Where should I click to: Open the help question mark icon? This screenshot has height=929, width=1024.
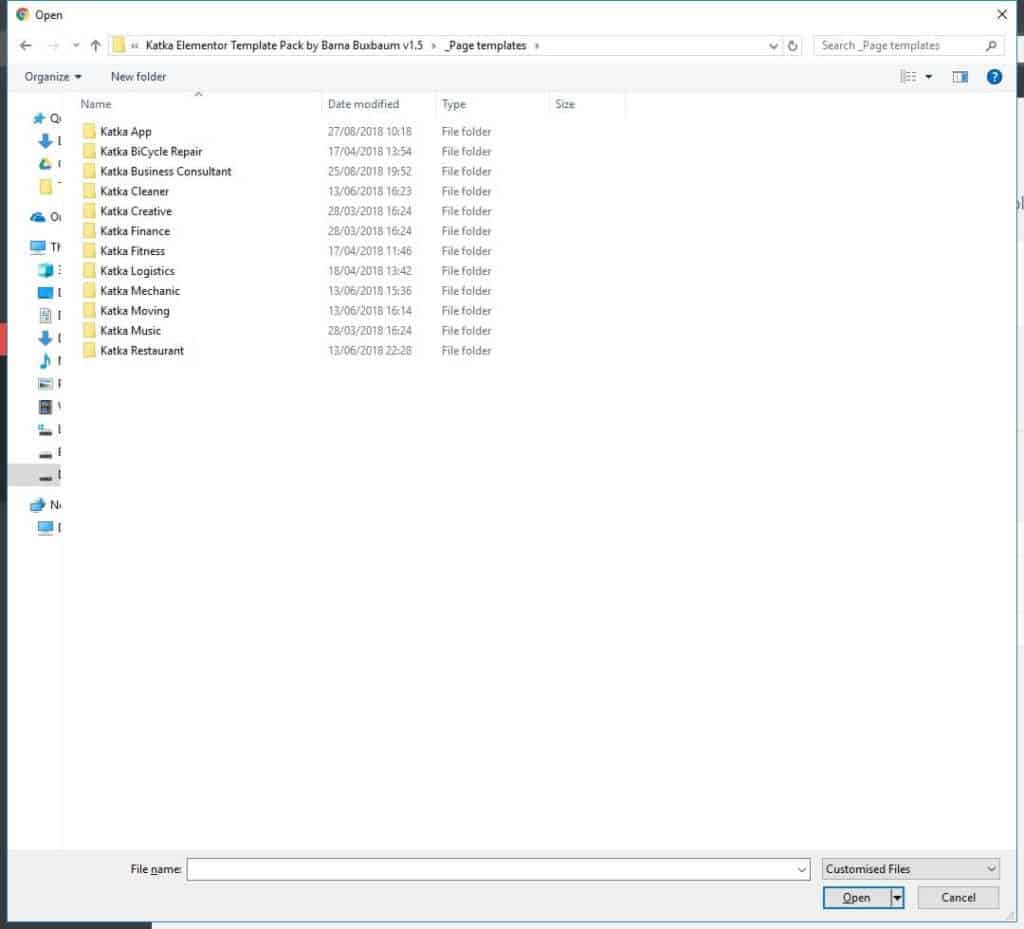(x=993, y=77)
